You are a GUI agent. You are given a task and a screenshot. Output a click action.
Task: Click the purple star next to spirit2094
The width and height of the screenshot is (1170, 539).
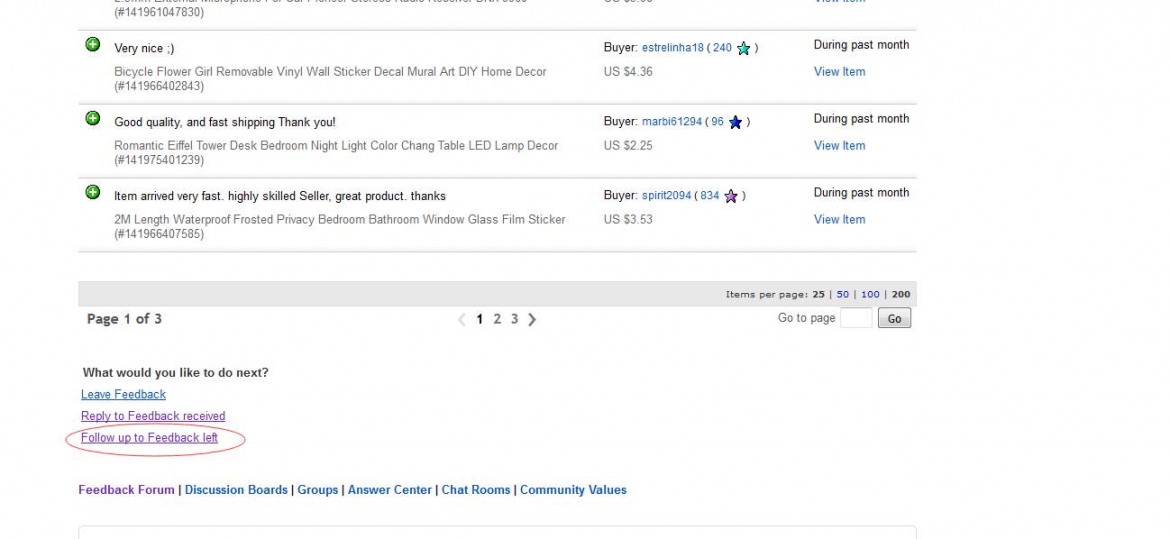[731, 197]
